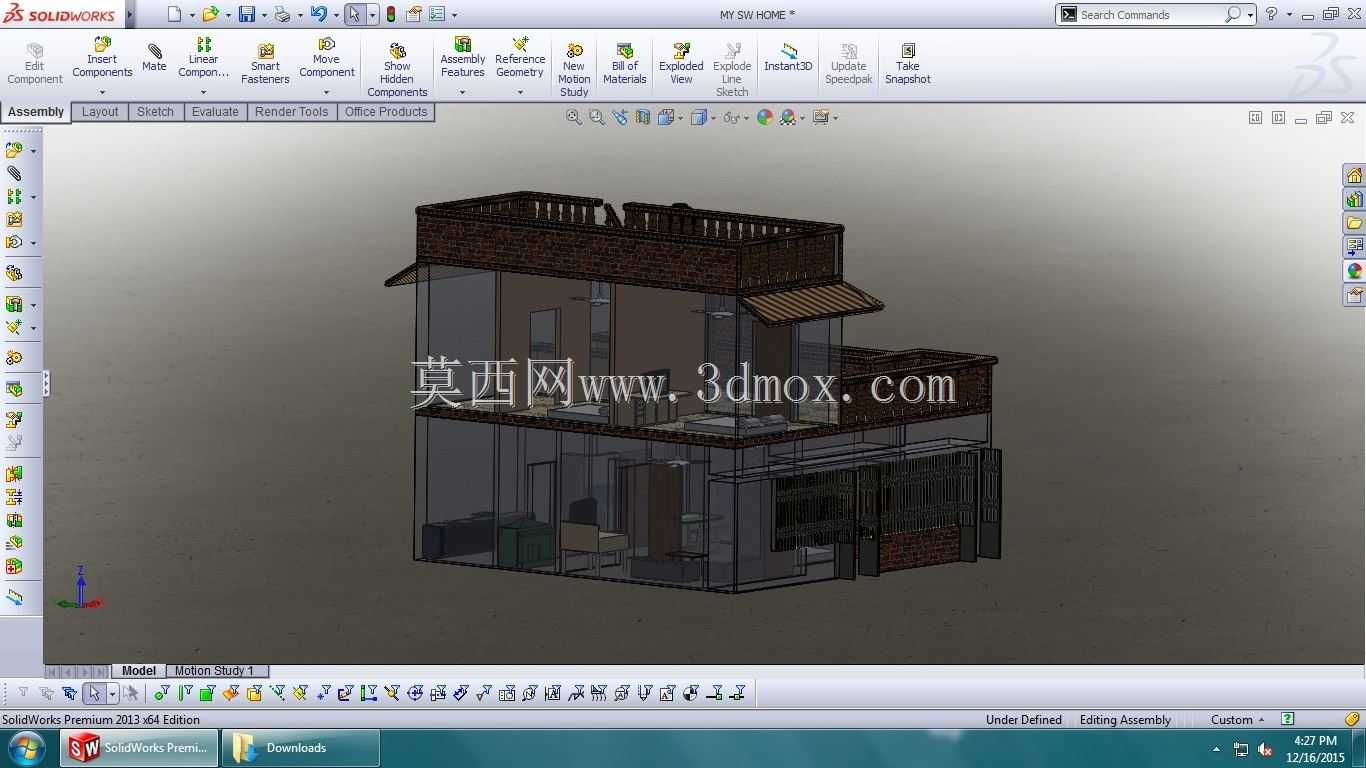Switch to the Sketch tab
Image resolution: width=1366 pixels, height=768 pixels.
[155, 112]
